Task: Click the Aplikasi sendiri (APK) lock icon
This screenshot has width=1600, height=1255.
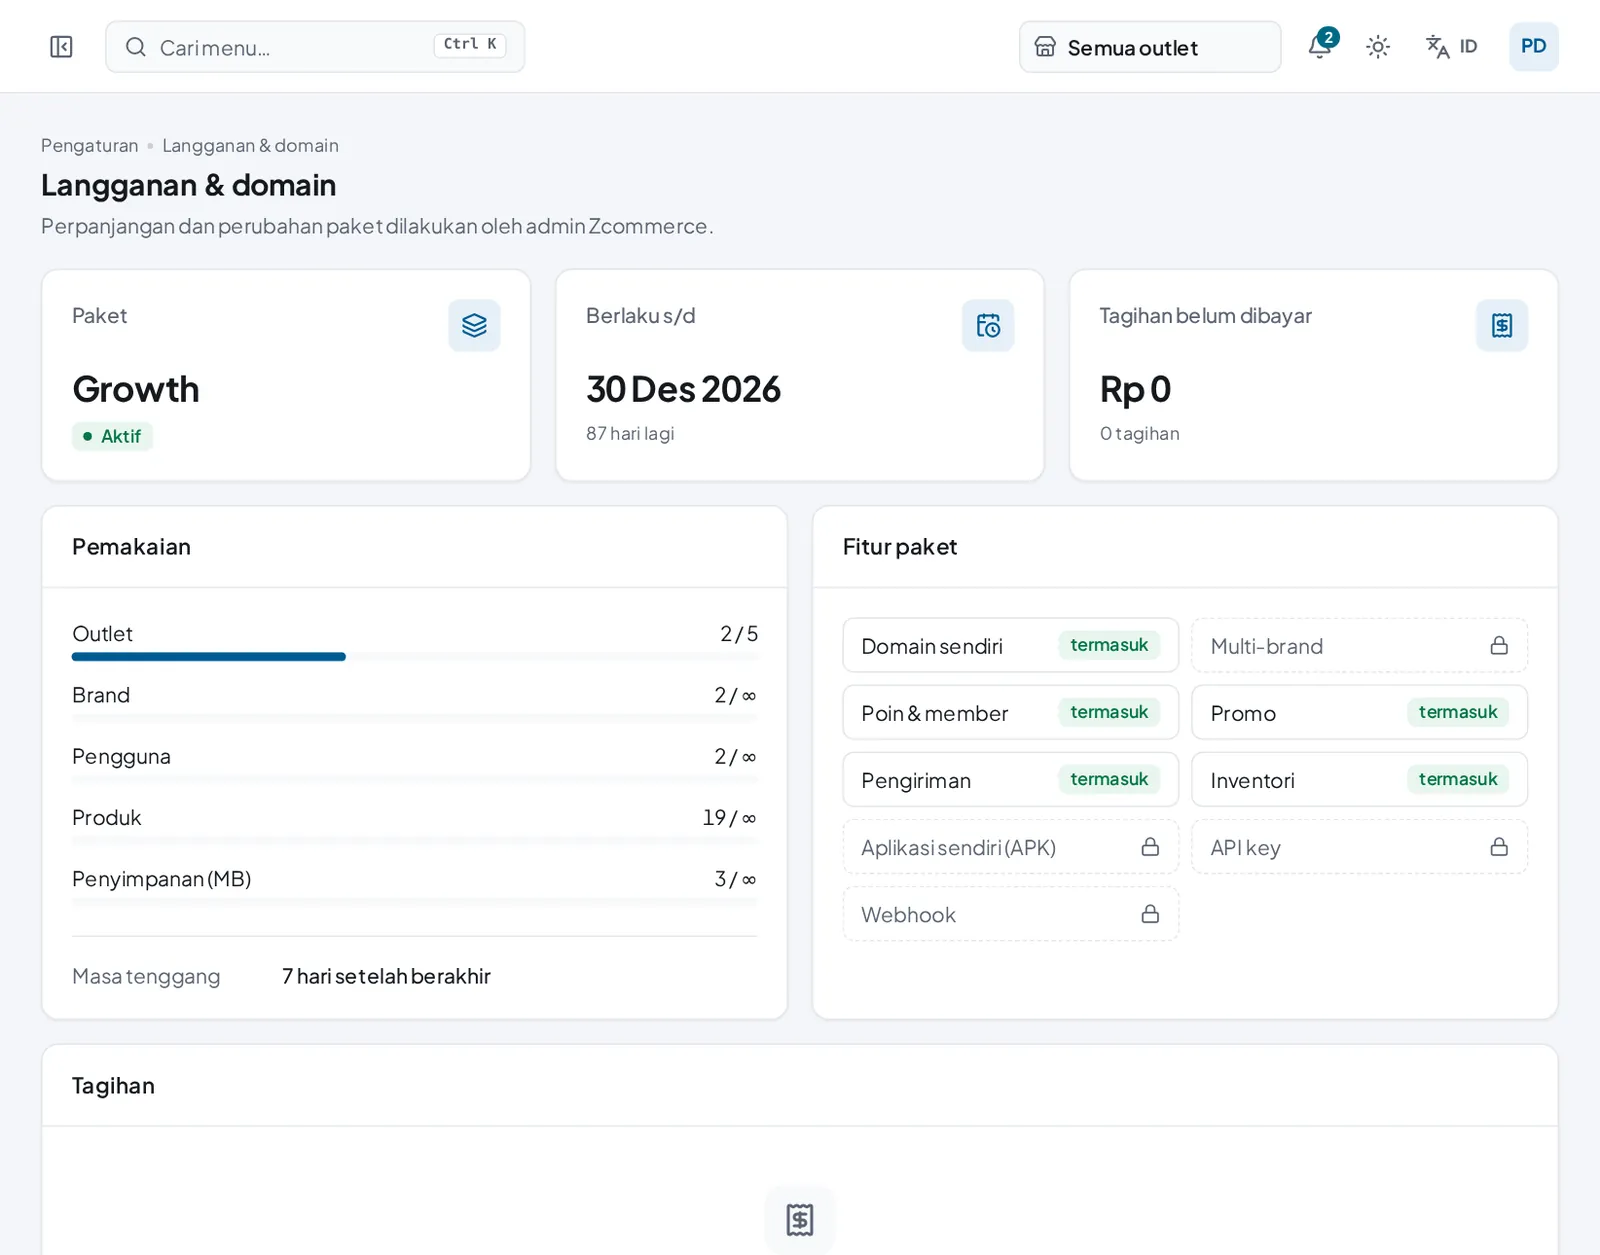Action: [1150, 847]
